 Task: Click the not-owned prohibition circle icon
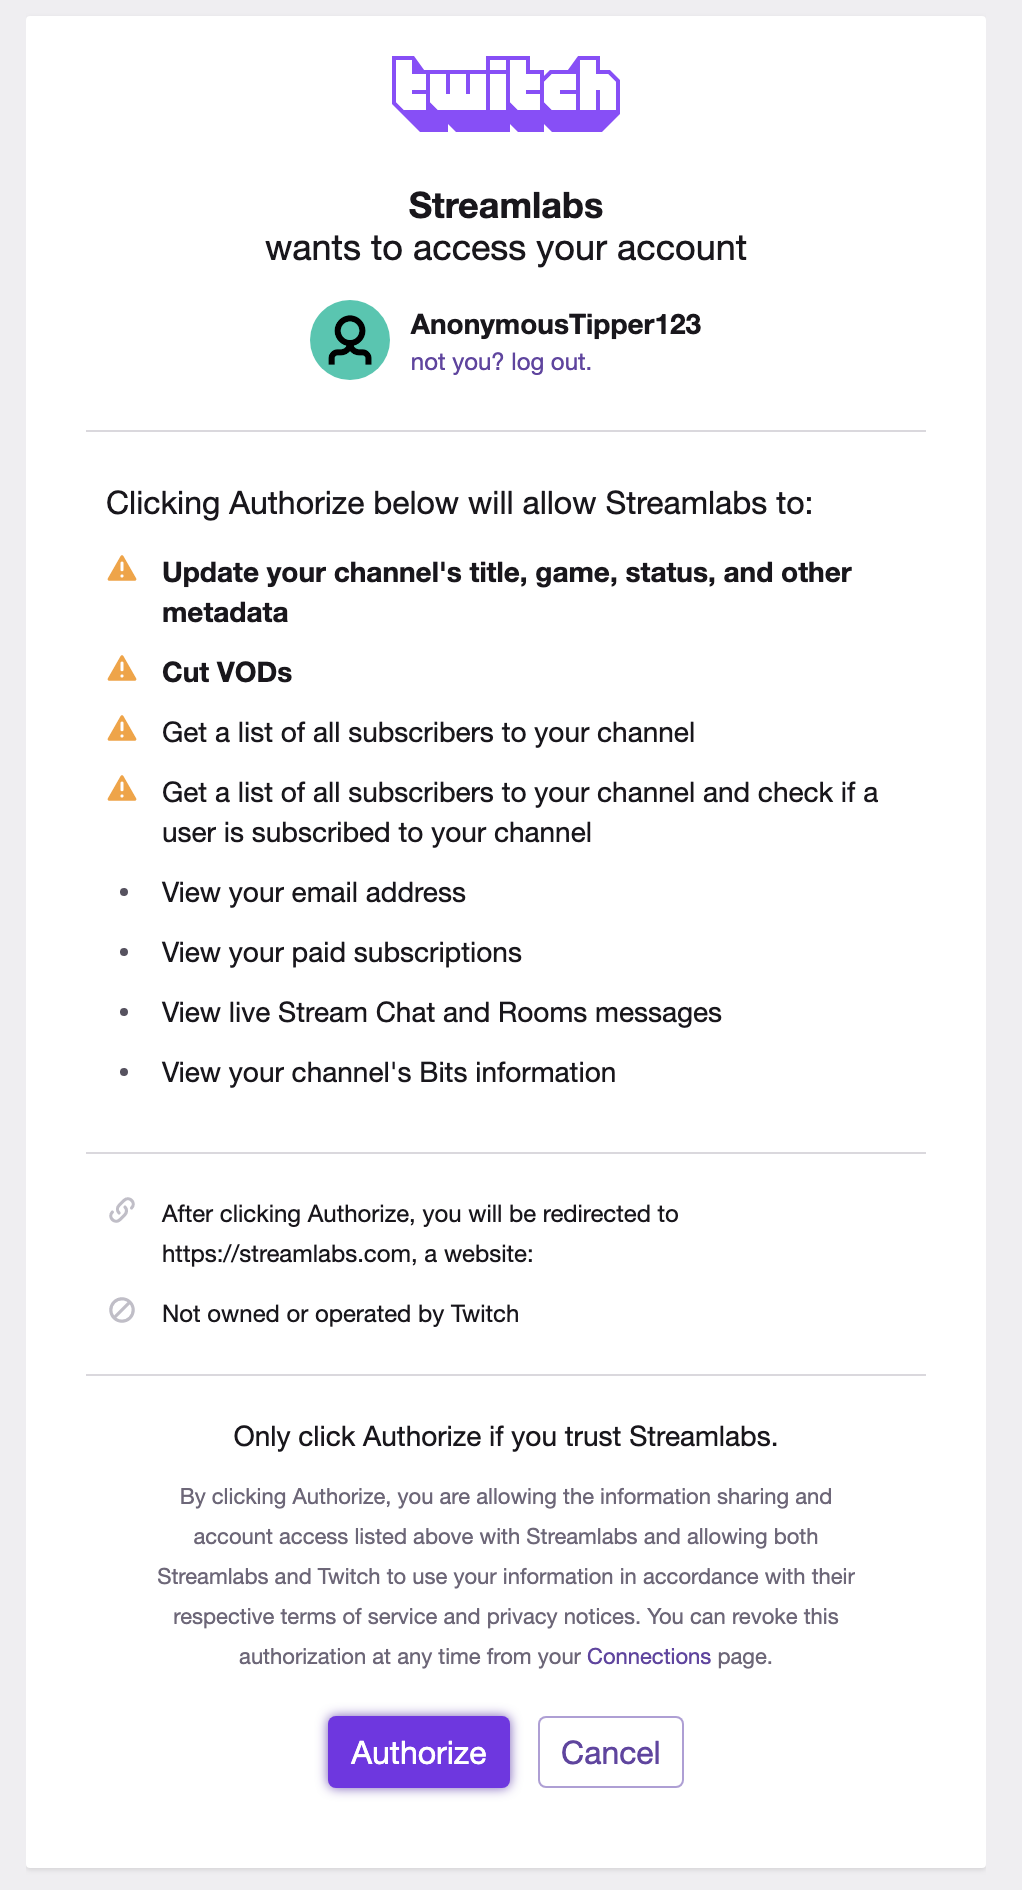pyautogui.click(x=122, y=1310)
